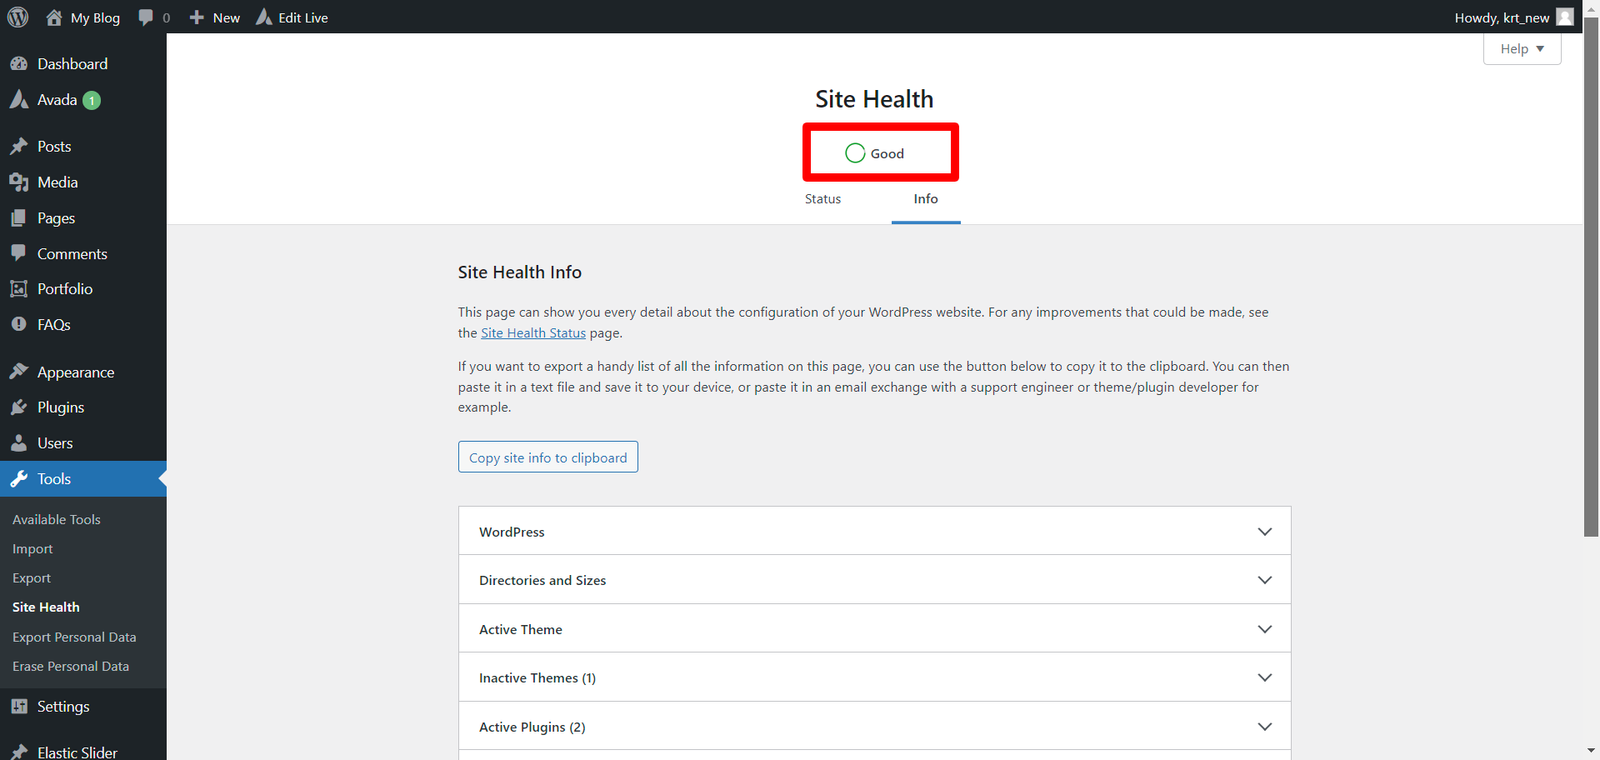Click the Avada icon beside Edit Live
The width and height of the screenshot is (1600, 760).
click(x=264, y=17)
